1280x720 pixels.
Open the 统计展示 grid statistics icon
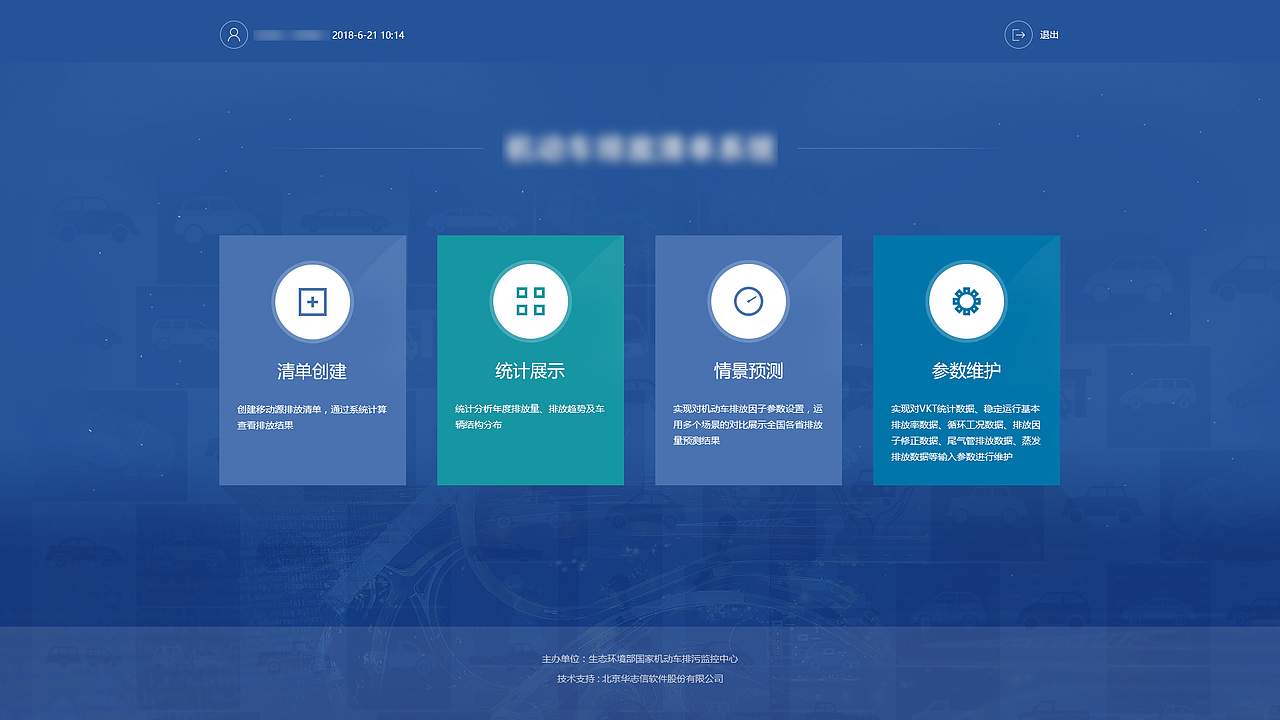pyautogui.click(x=530, y=301)
